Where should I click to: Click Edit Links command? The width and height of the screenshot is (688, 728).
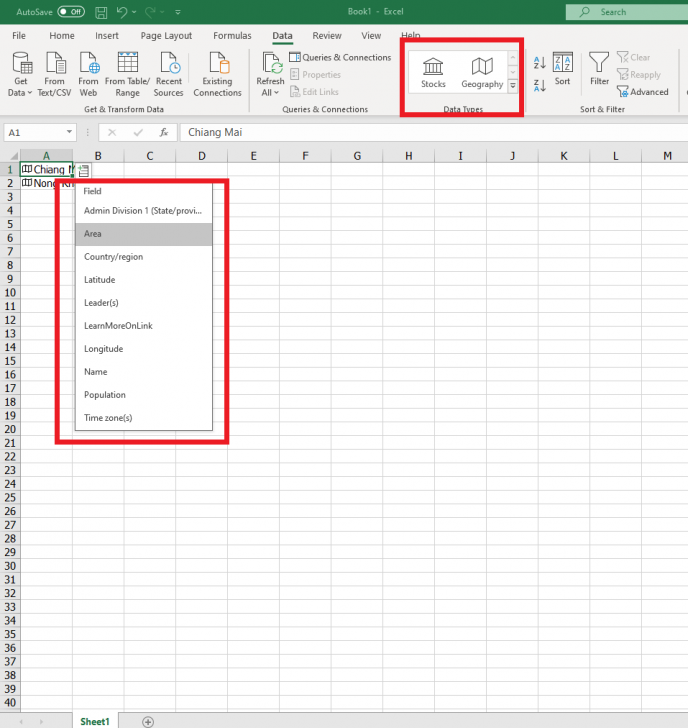click(x=314, y=92)
